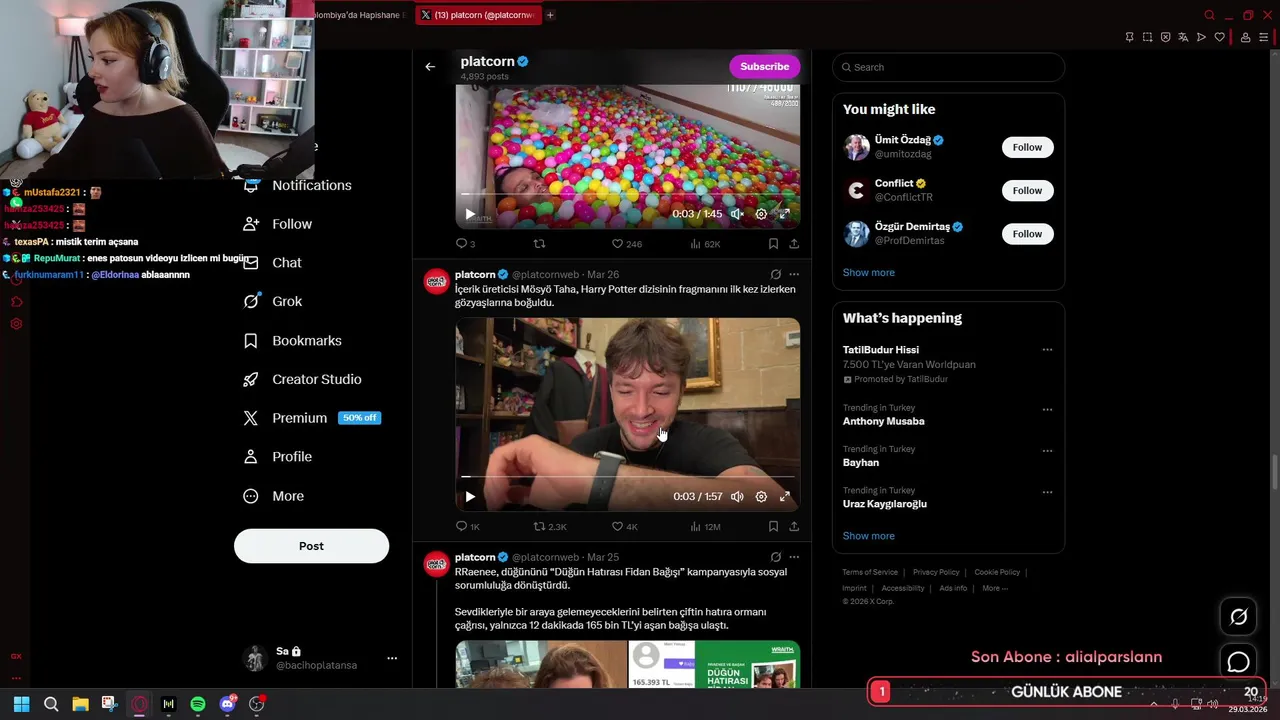The height and width of the screenshot is (720, 1280).
Task: Open options for Anthony Musaba trend
Action: (1047, 410)
